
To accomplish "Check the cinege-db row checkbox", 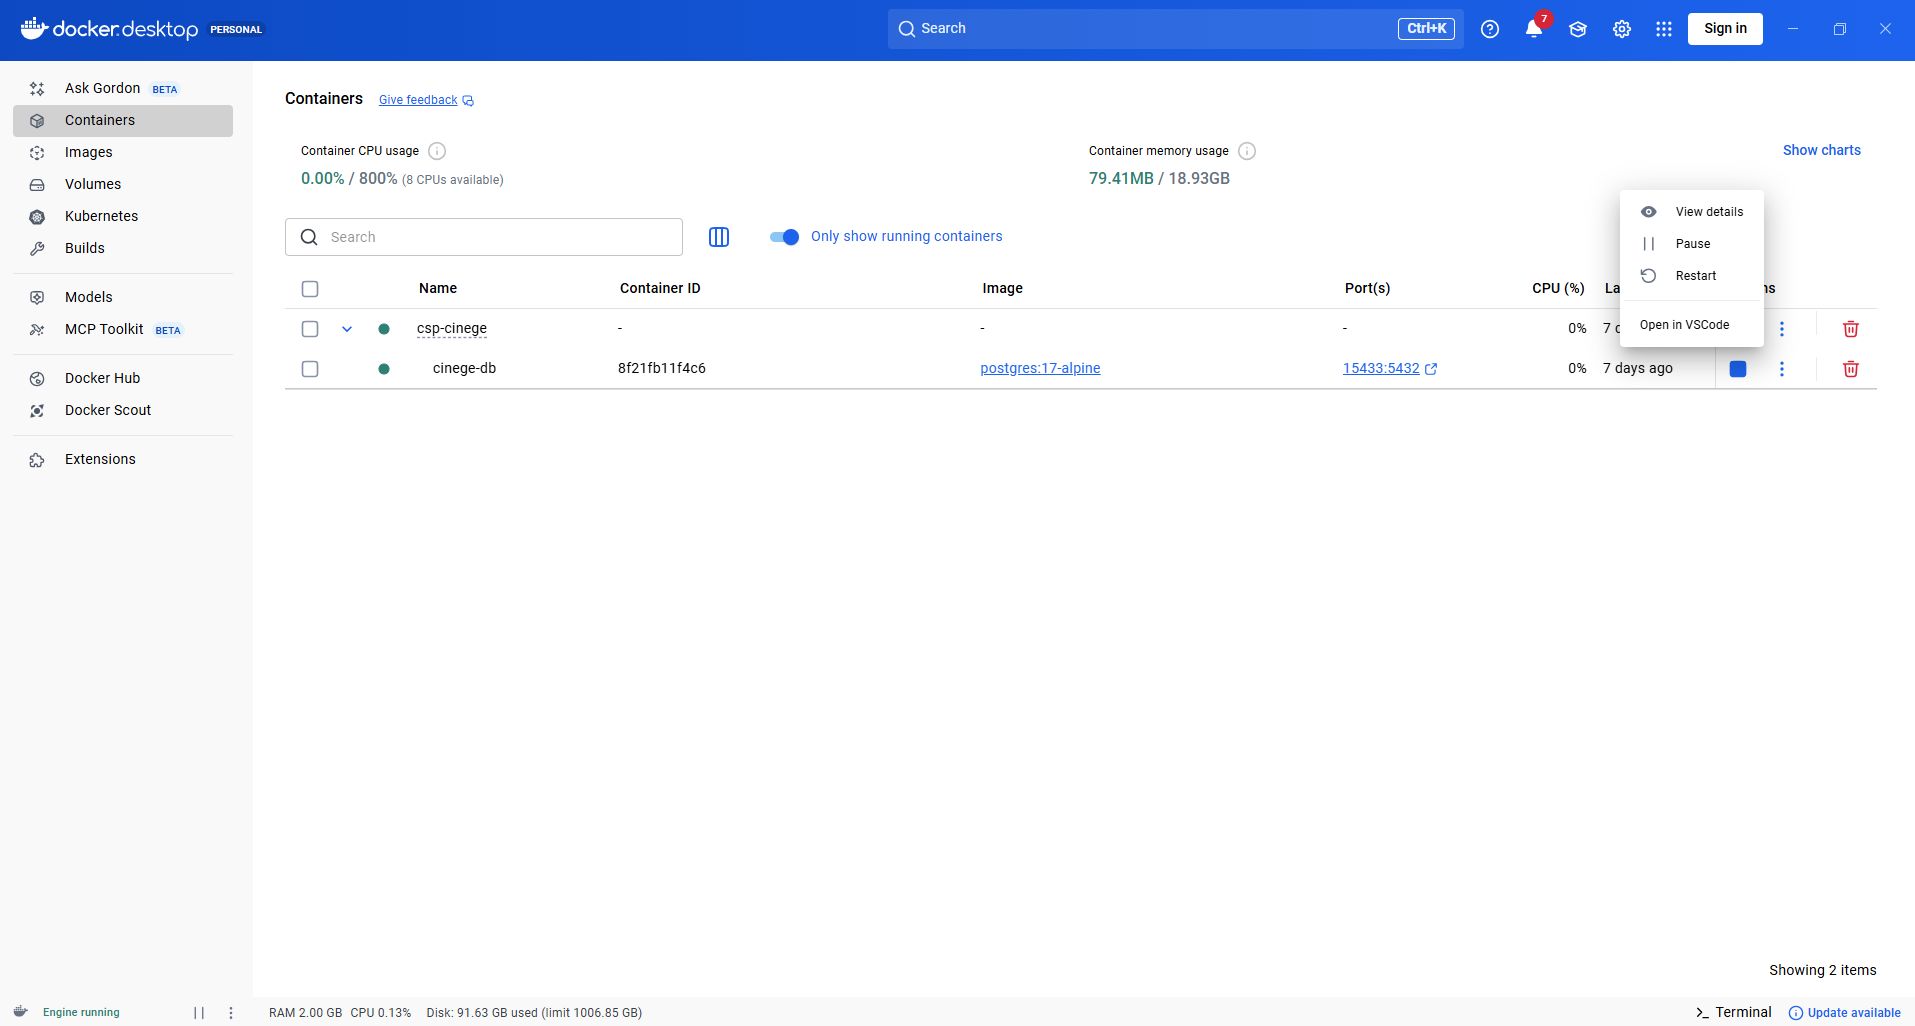I will [310, 369].
